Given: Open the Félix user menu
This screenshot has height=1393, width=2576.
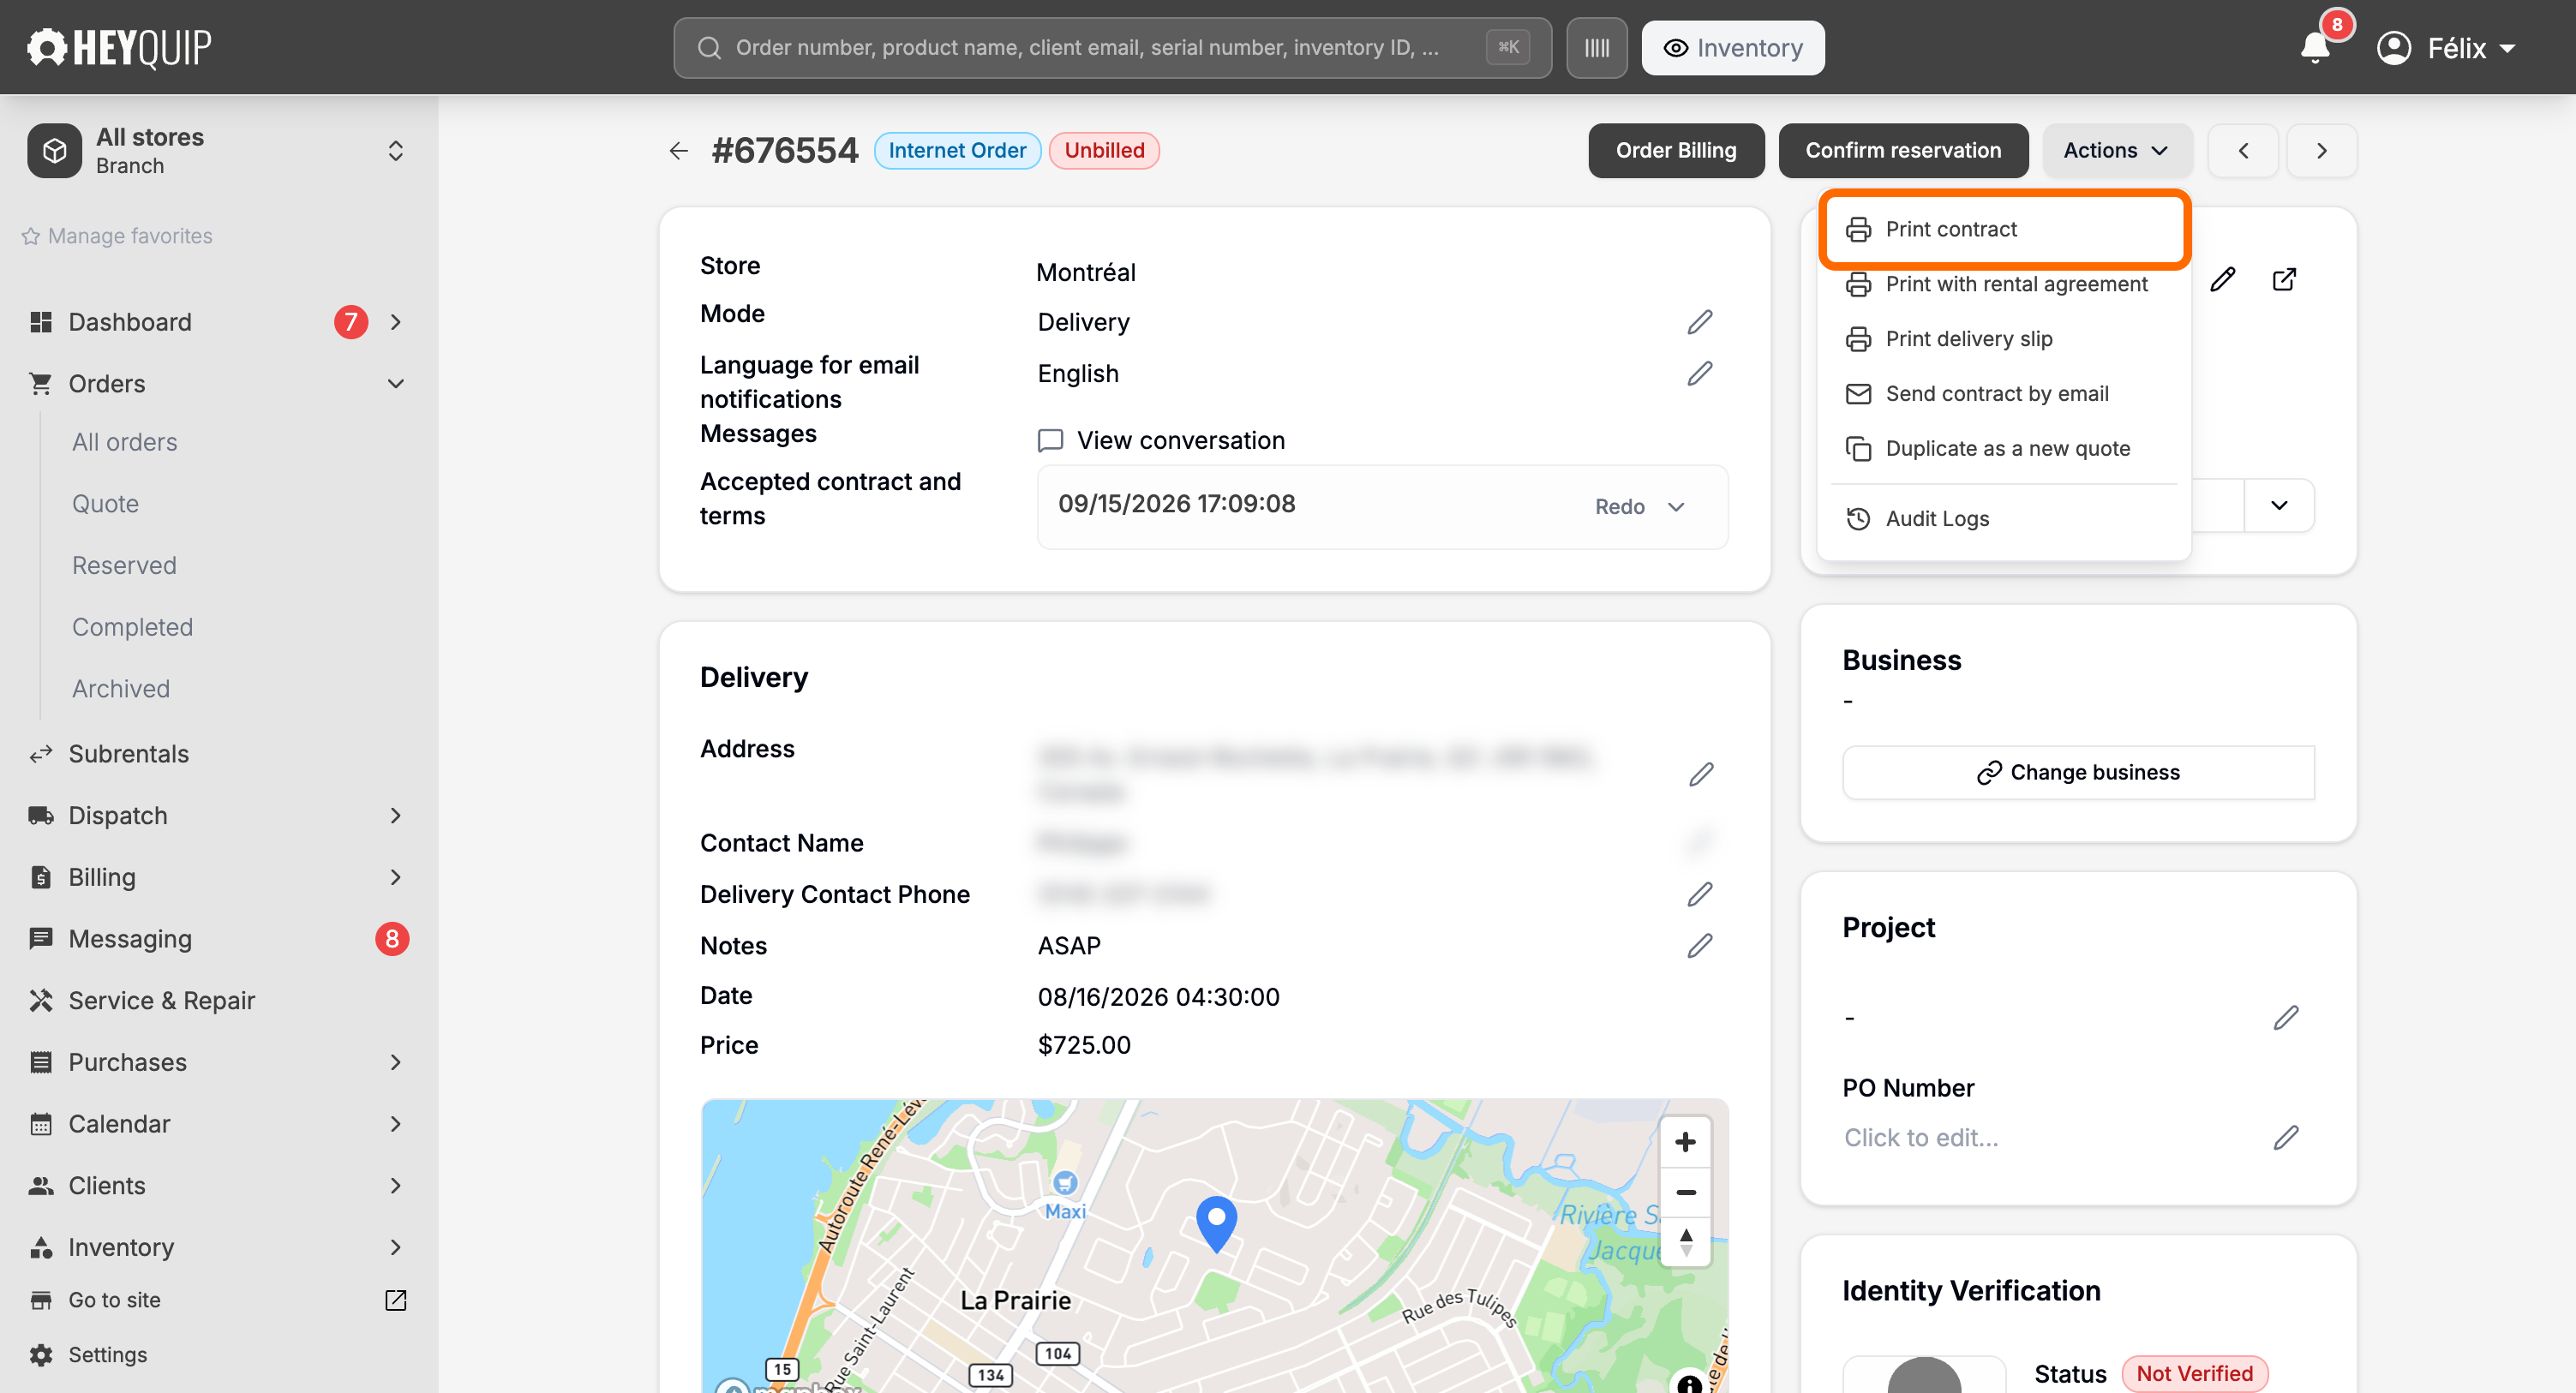Looking at the screenshot, I should point(2446,48).
